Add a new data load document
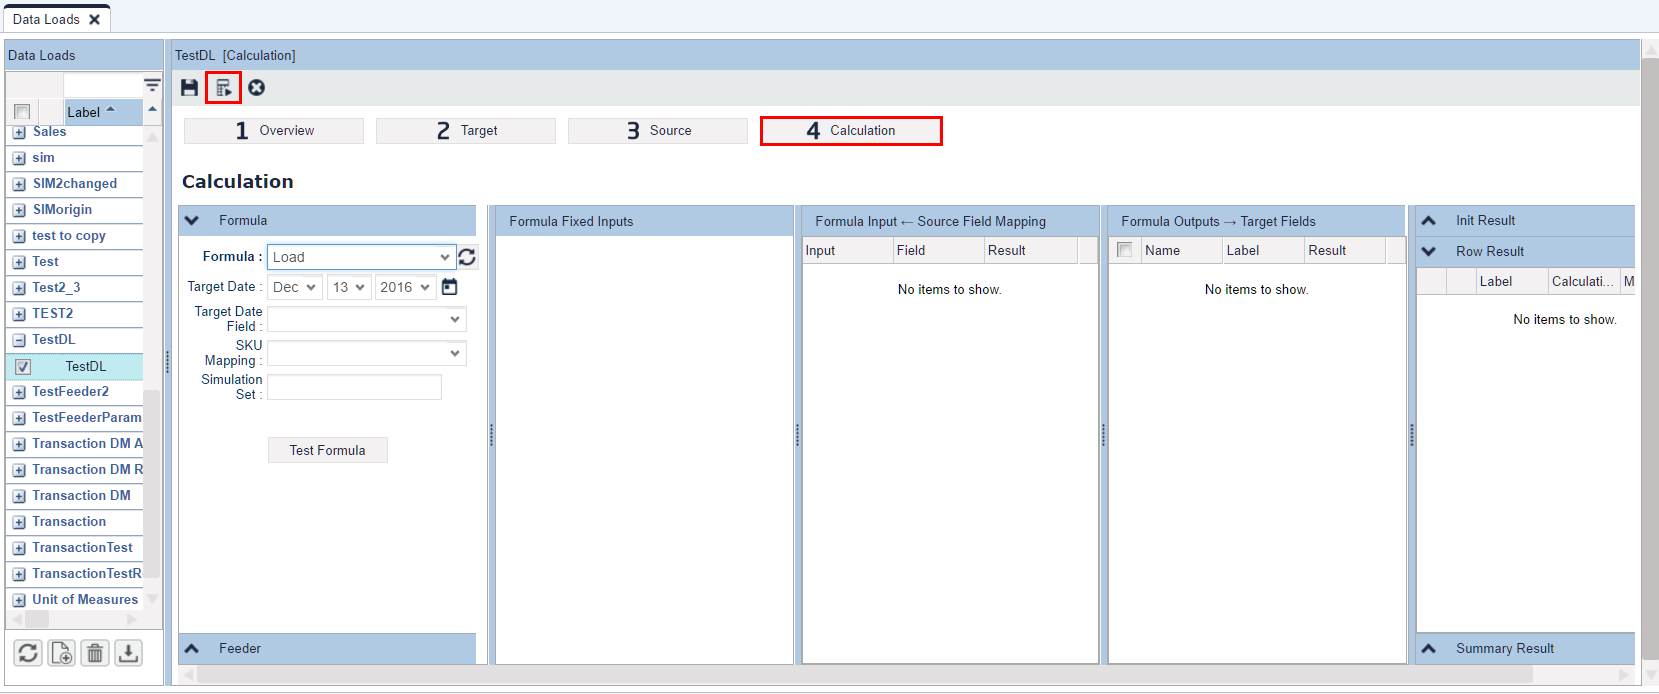This screenshot has width=1659, height=694. [x=62, y=653]
